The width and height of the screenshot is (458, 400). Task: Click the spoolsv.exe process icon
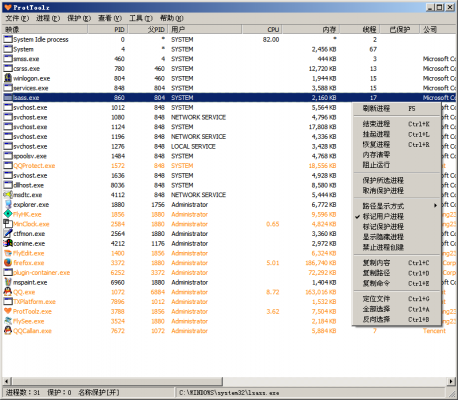[8, 156]
